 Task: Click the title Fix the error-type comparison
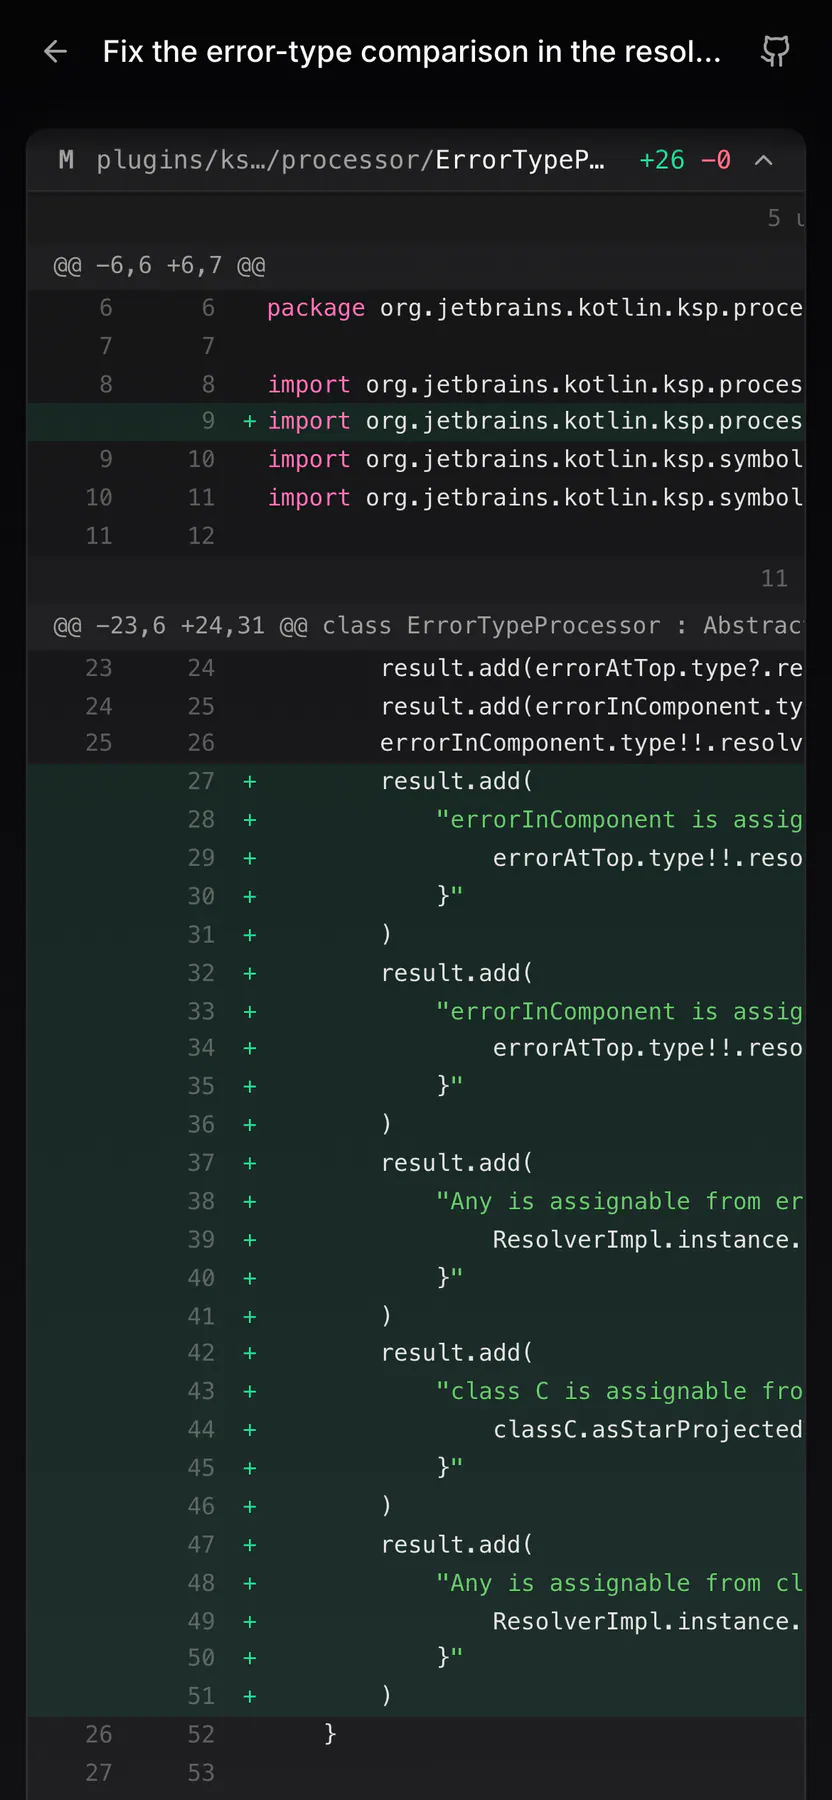pyautogui.click(x=412, y=52)
